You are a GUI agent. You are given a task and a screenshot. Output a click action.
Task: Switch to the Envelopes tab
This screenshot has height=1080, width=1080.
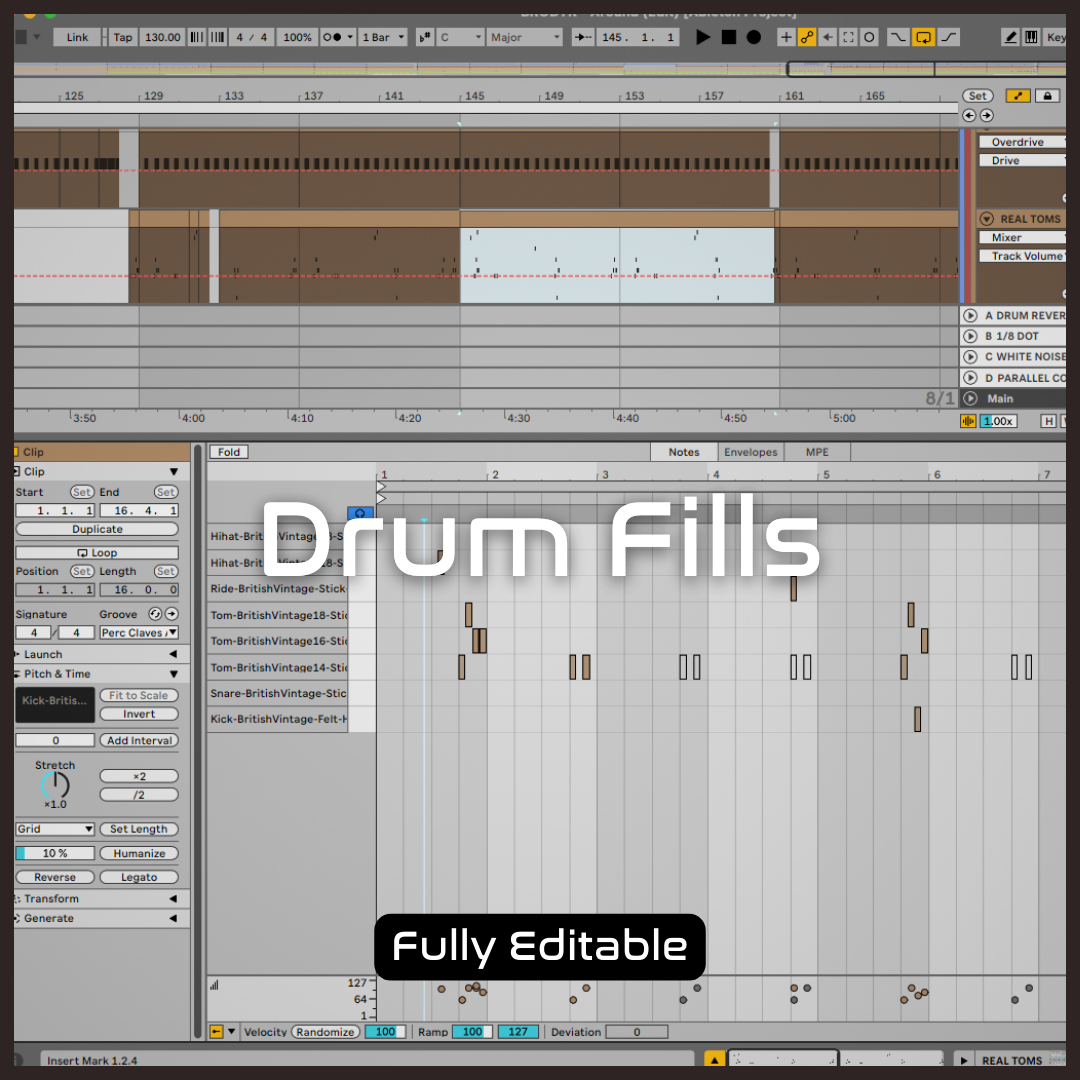coord(750,452)
